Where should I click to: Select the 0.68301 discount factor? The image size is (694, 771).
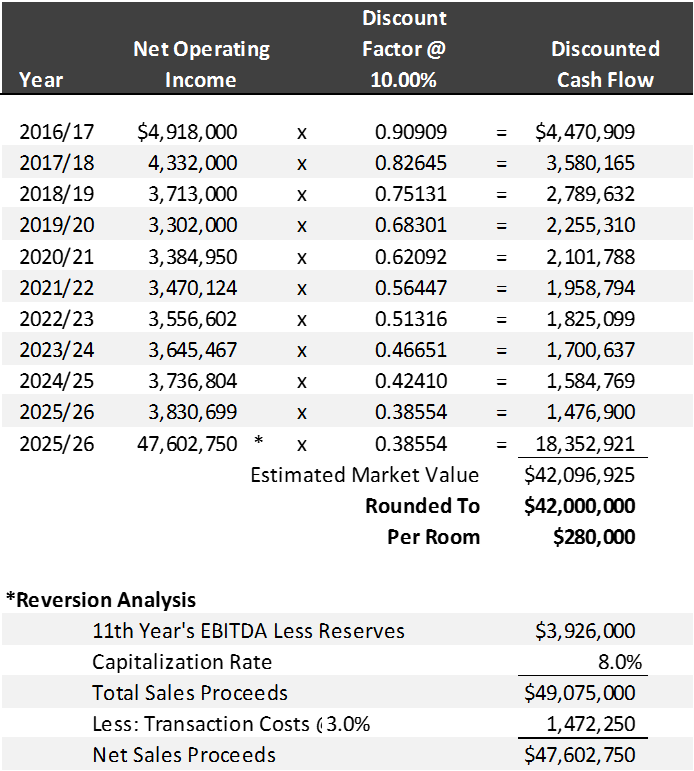point(411,225)
